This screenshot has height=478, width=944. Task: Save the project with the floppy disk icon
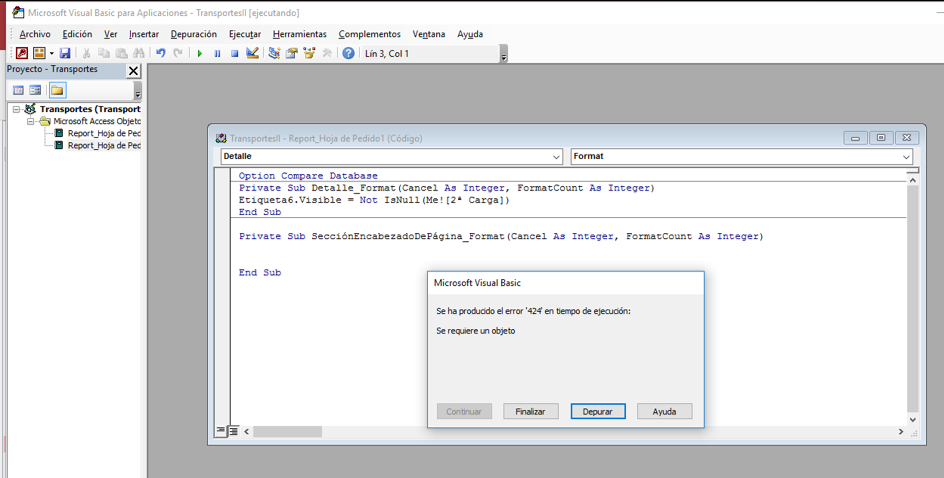(x=65, y=54)
